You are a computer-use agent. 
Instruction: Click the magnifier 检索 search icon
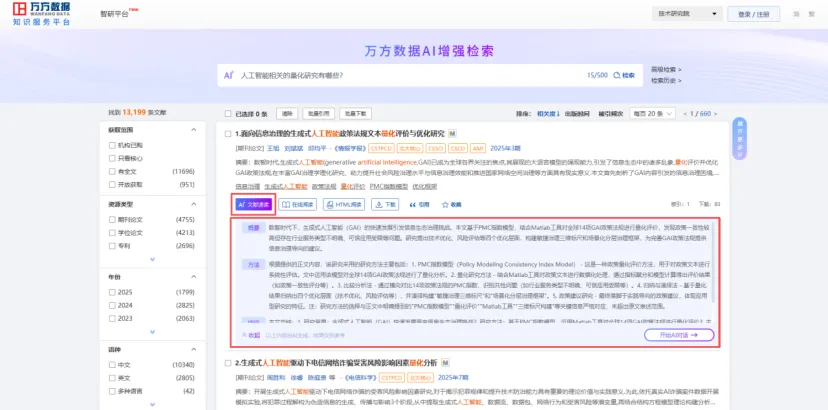tap(622, 75)
